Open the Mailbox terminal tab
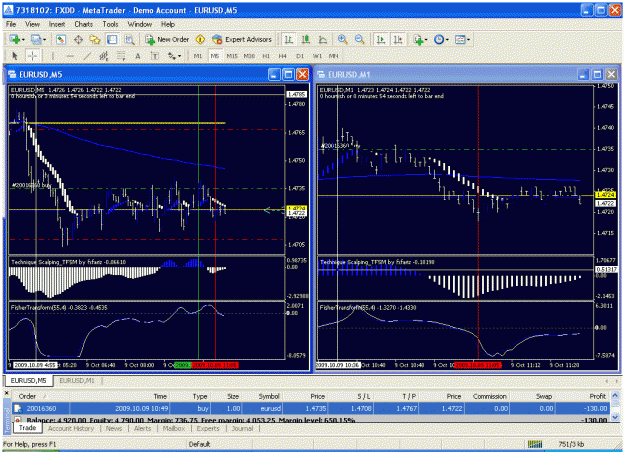 174,428
